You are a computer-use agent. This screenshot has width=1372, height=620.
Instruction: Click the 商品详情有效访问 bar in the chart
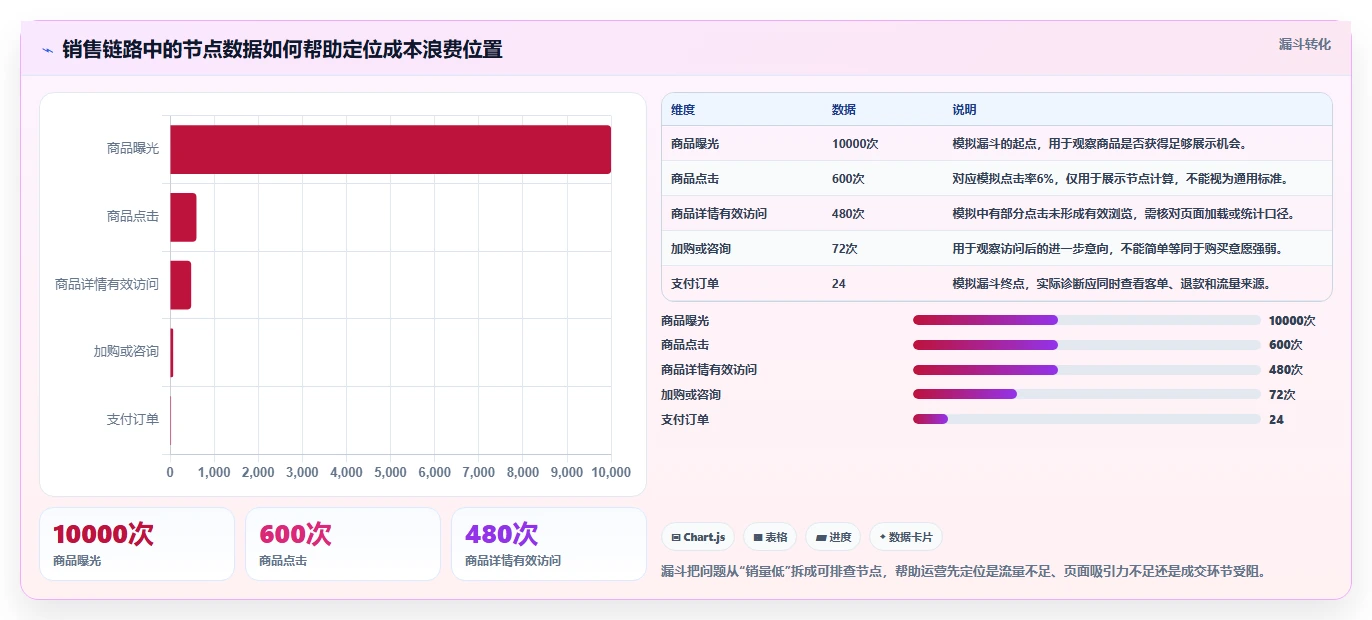[x=180, y=285]
